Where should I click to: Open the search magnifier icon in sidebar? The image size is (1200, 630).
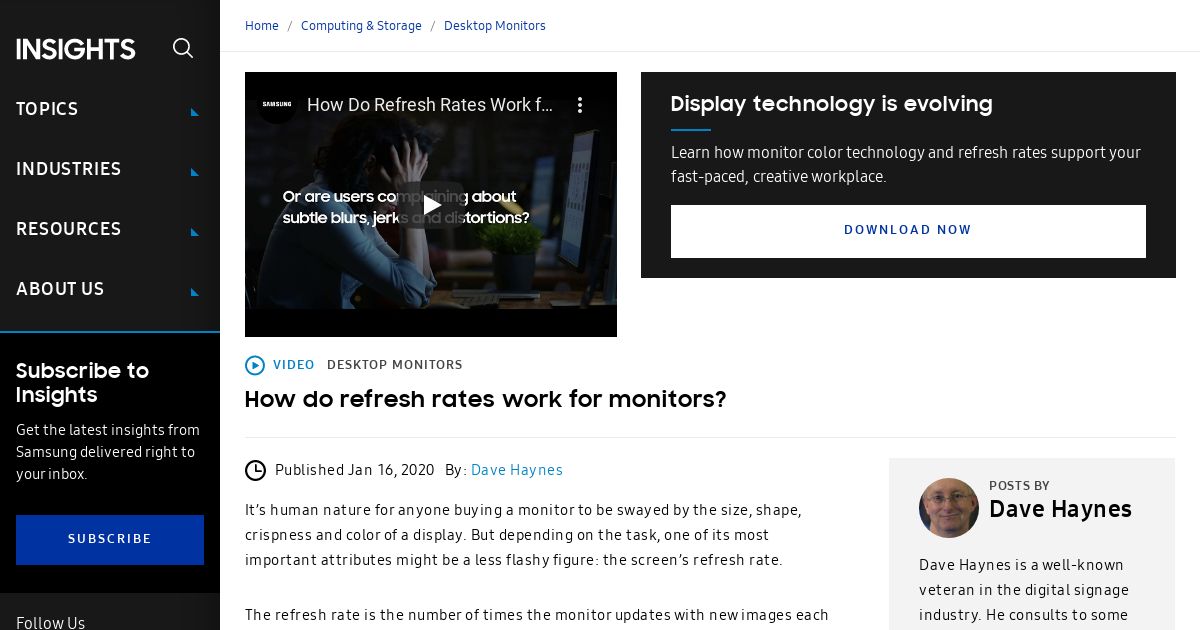pyautogui.click(x=183, y=48)
